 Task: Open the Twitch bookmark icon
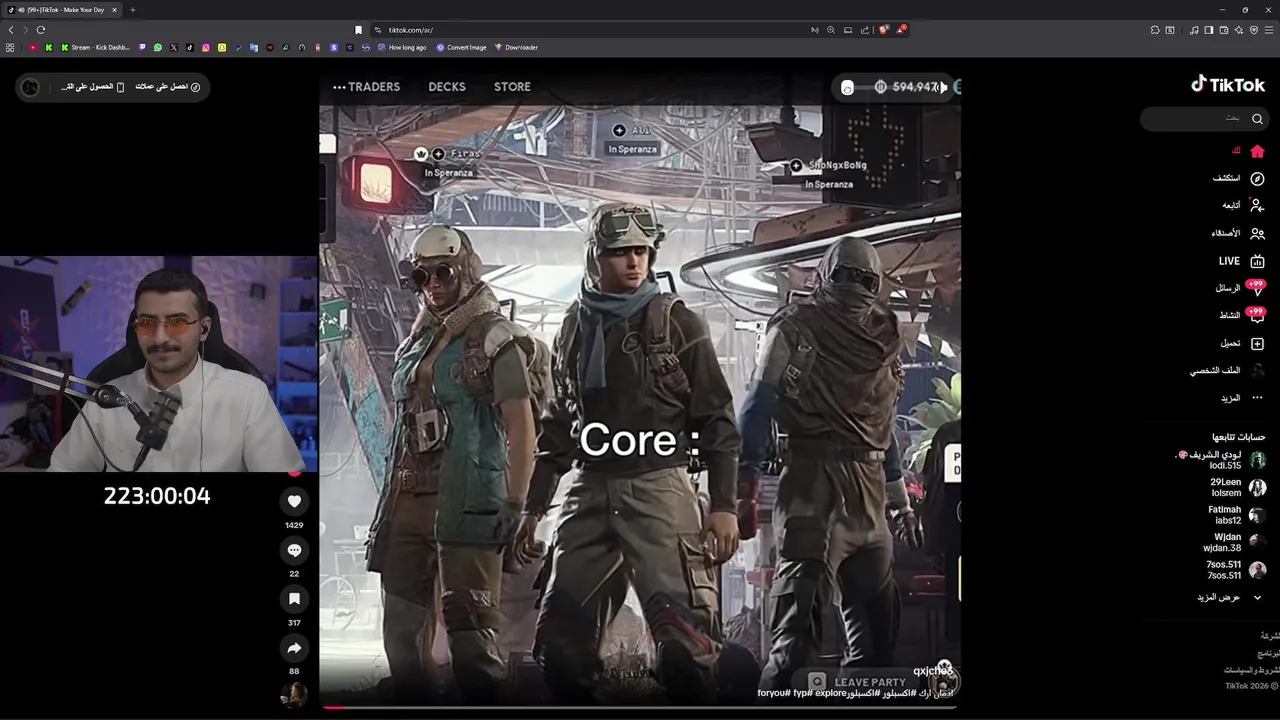142,47
